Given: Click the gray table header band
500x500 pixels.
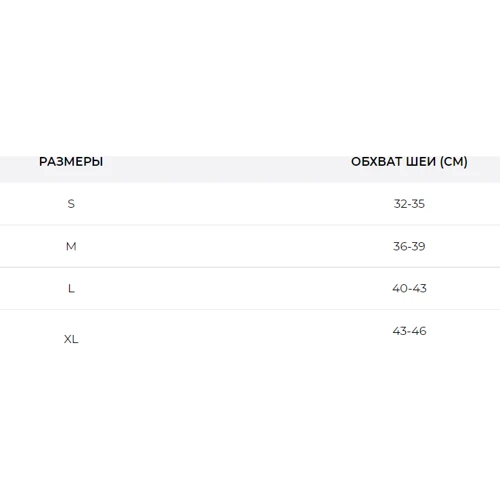Looking at the screenshot, I should click(250, 169).
